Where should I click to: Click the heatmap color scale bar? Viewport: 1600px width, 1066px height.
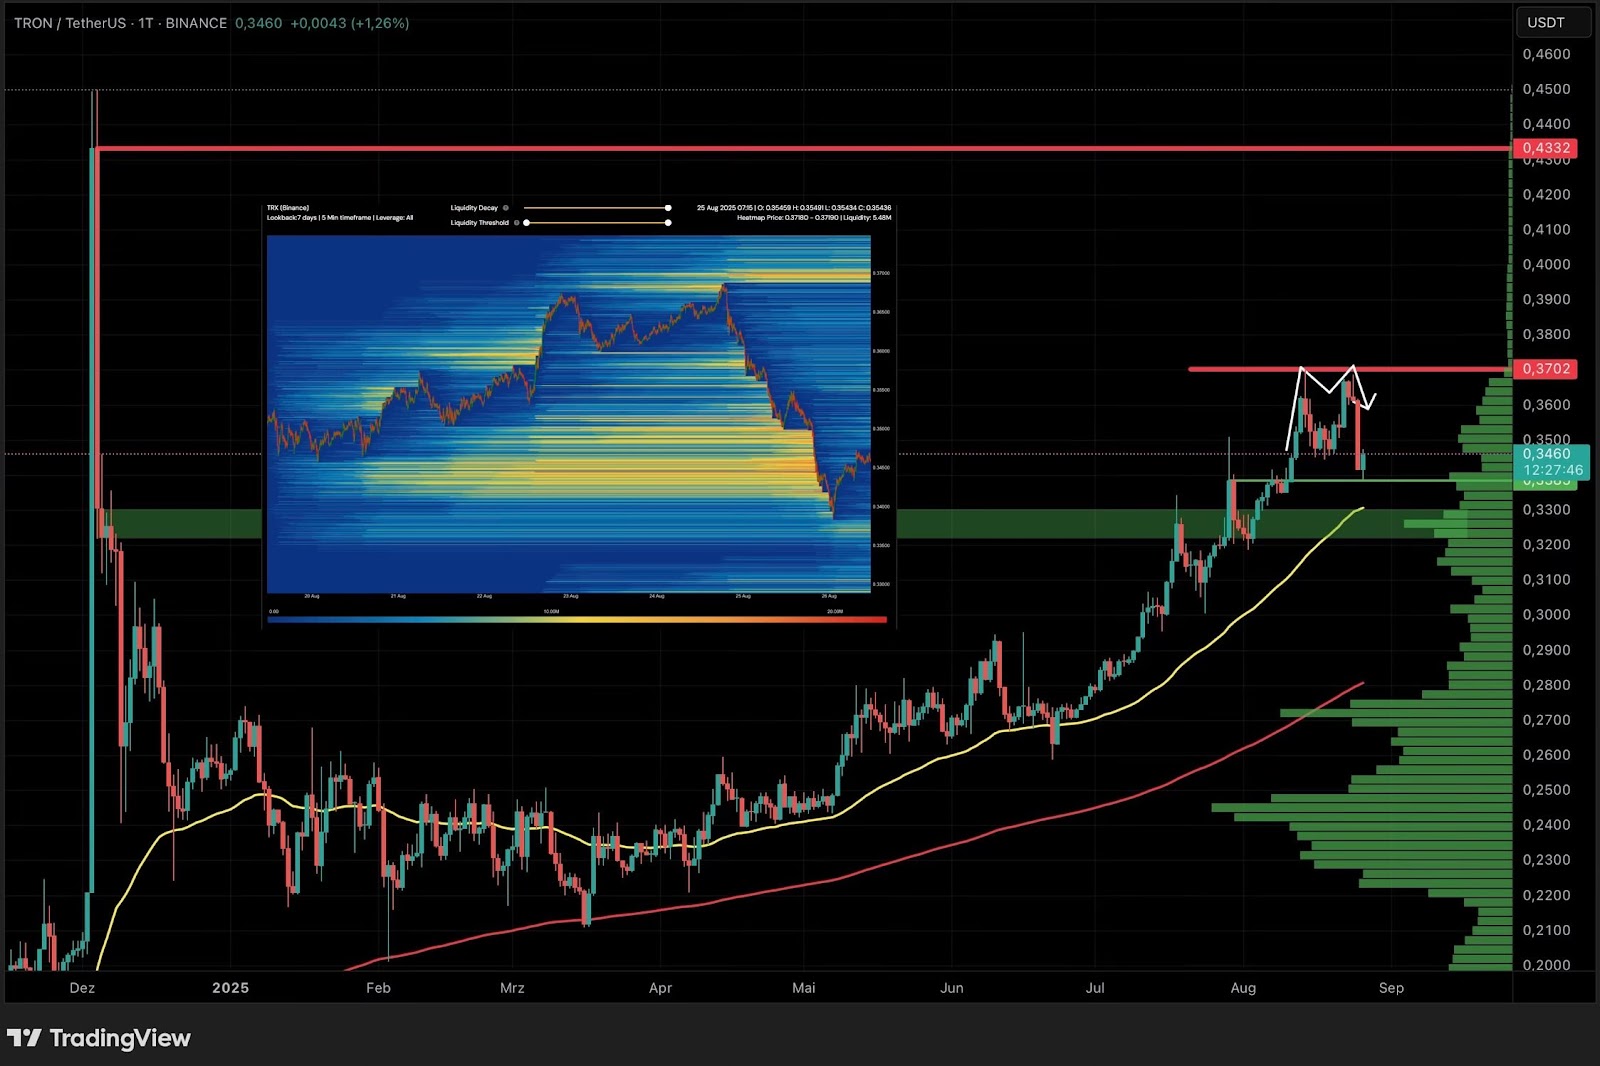[x=577, y=620]
